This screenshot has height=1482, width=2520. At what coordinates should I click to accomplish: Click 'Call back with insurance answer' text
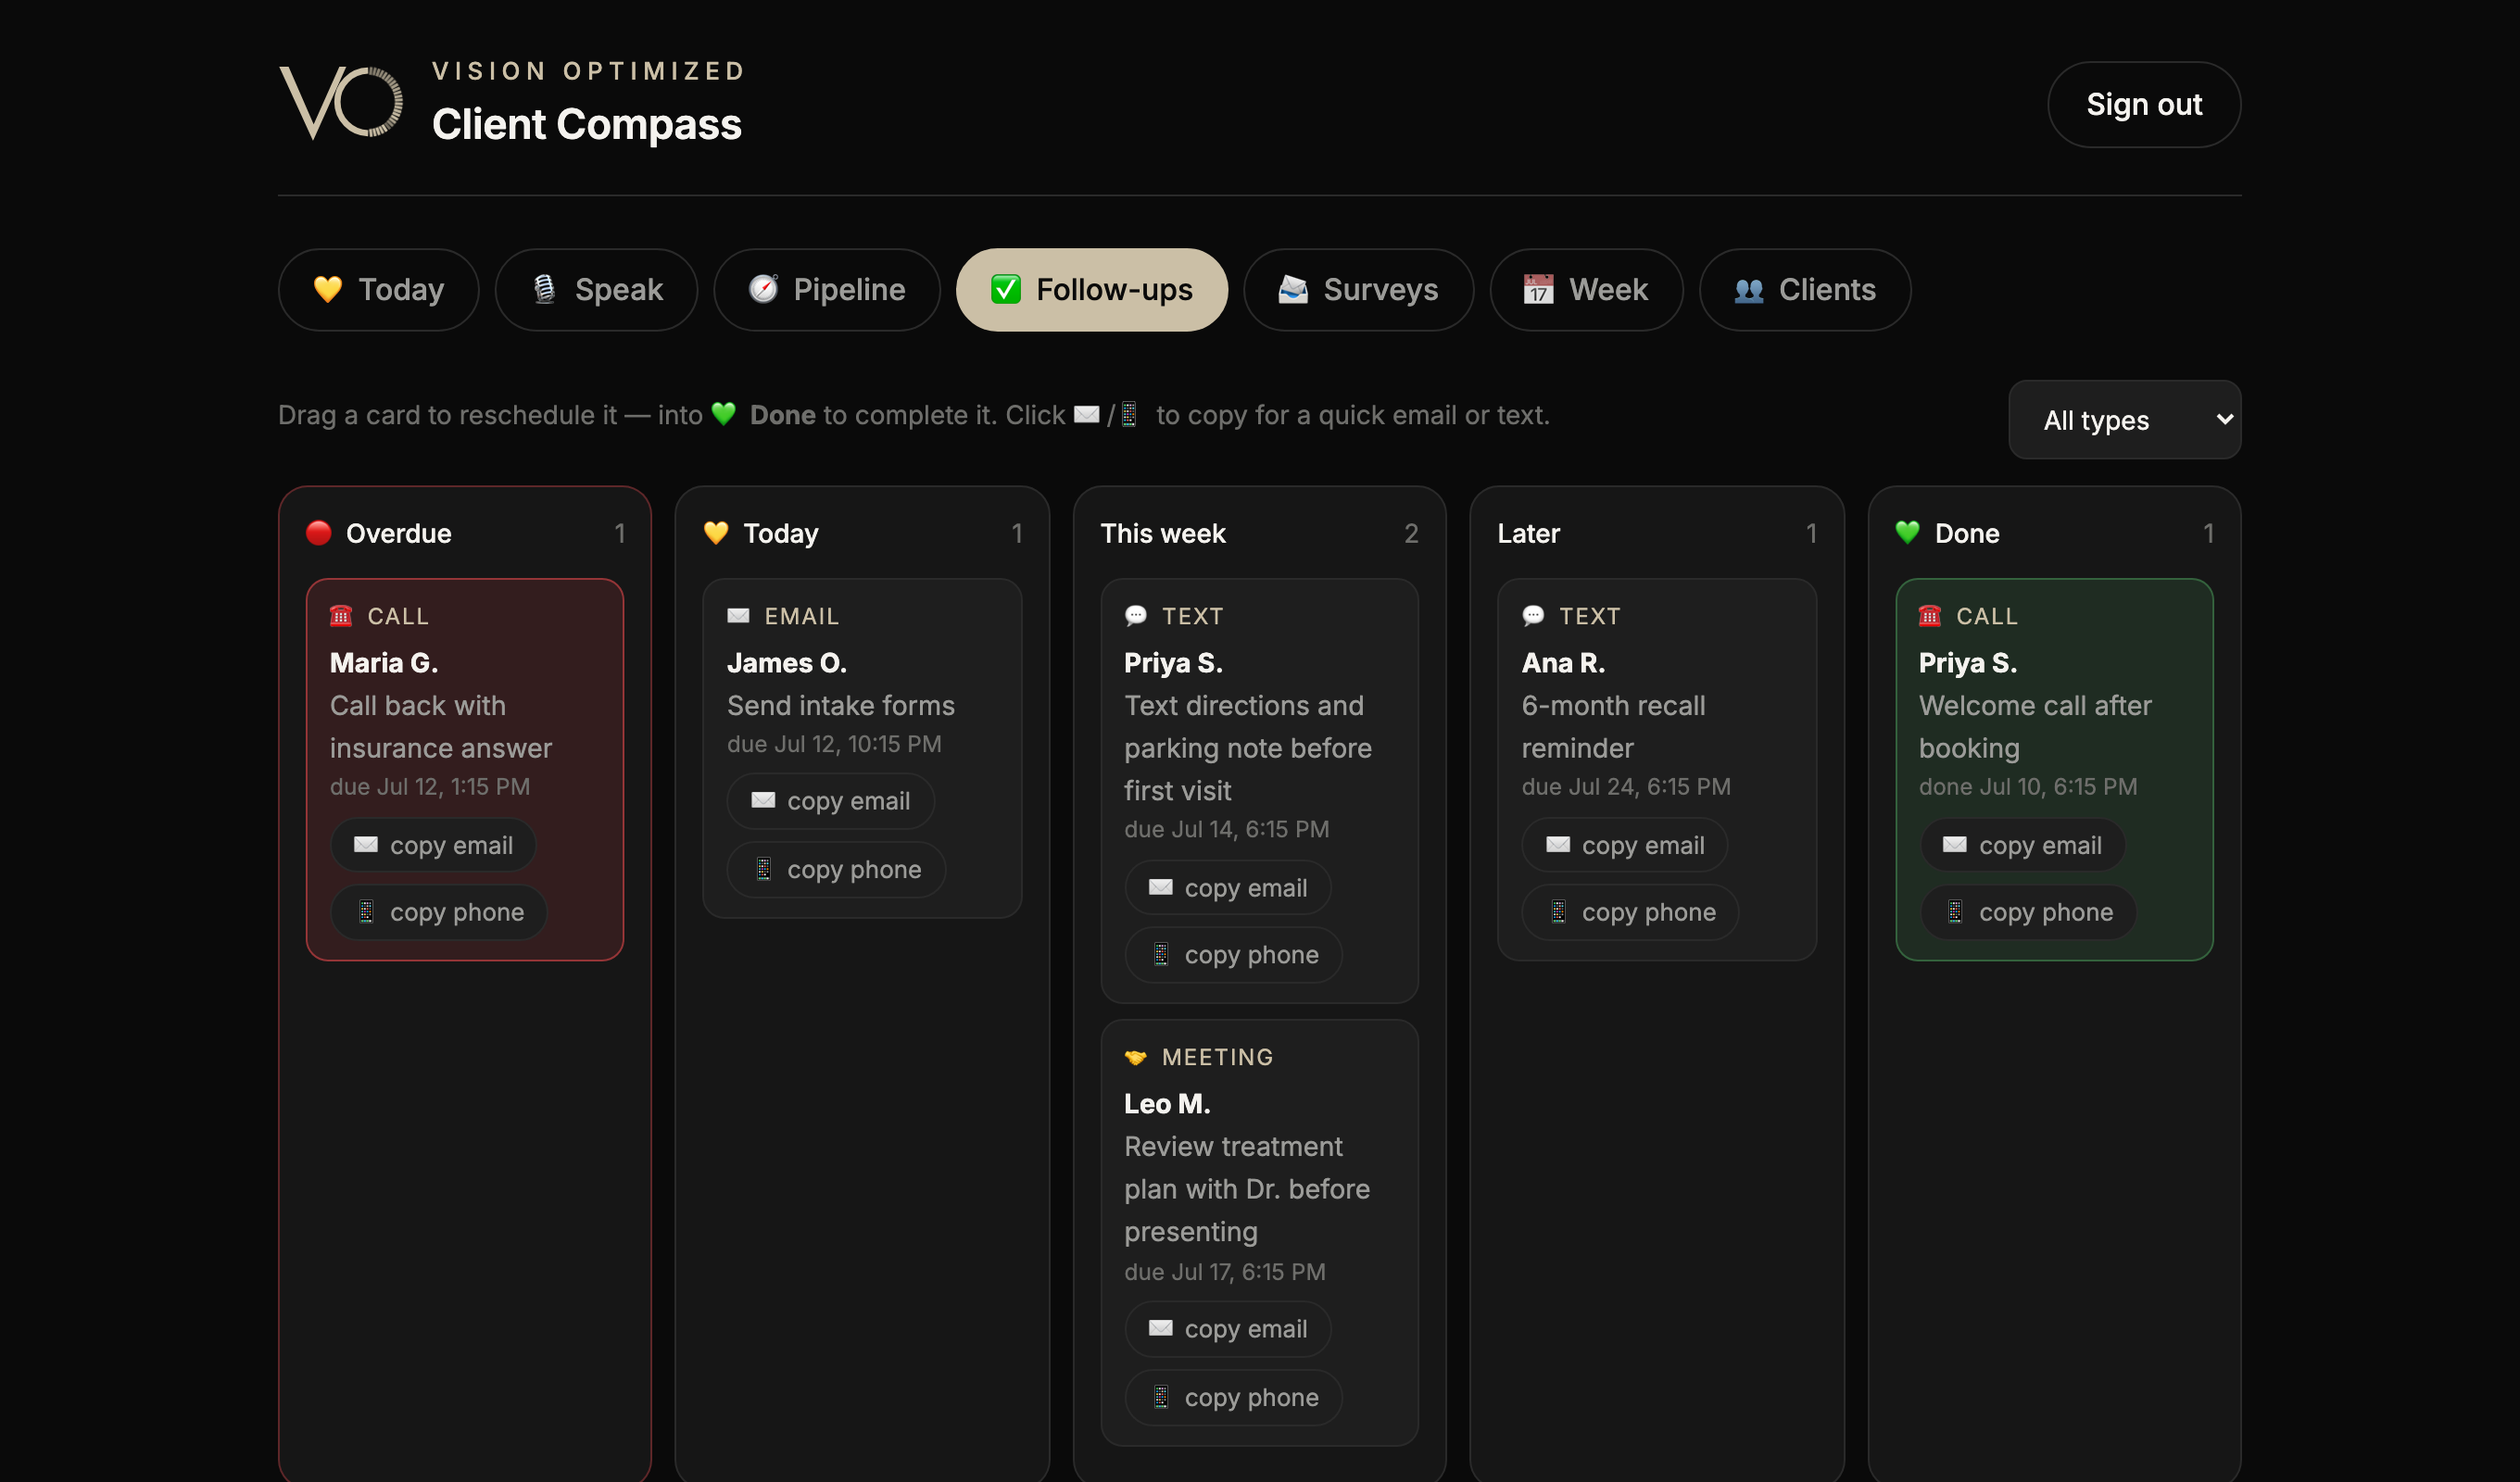441,727
